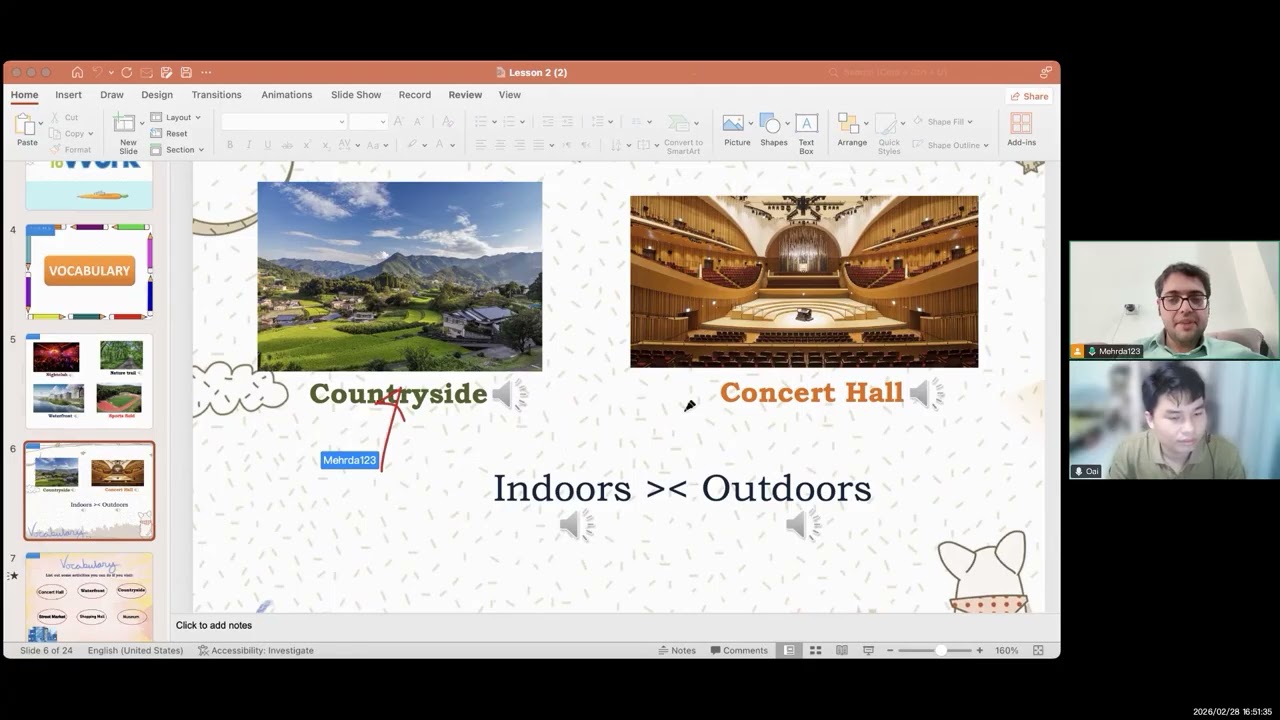
Task: Click English (United States) language indicator
Action: pyautogui.click(x=135, y=650)
